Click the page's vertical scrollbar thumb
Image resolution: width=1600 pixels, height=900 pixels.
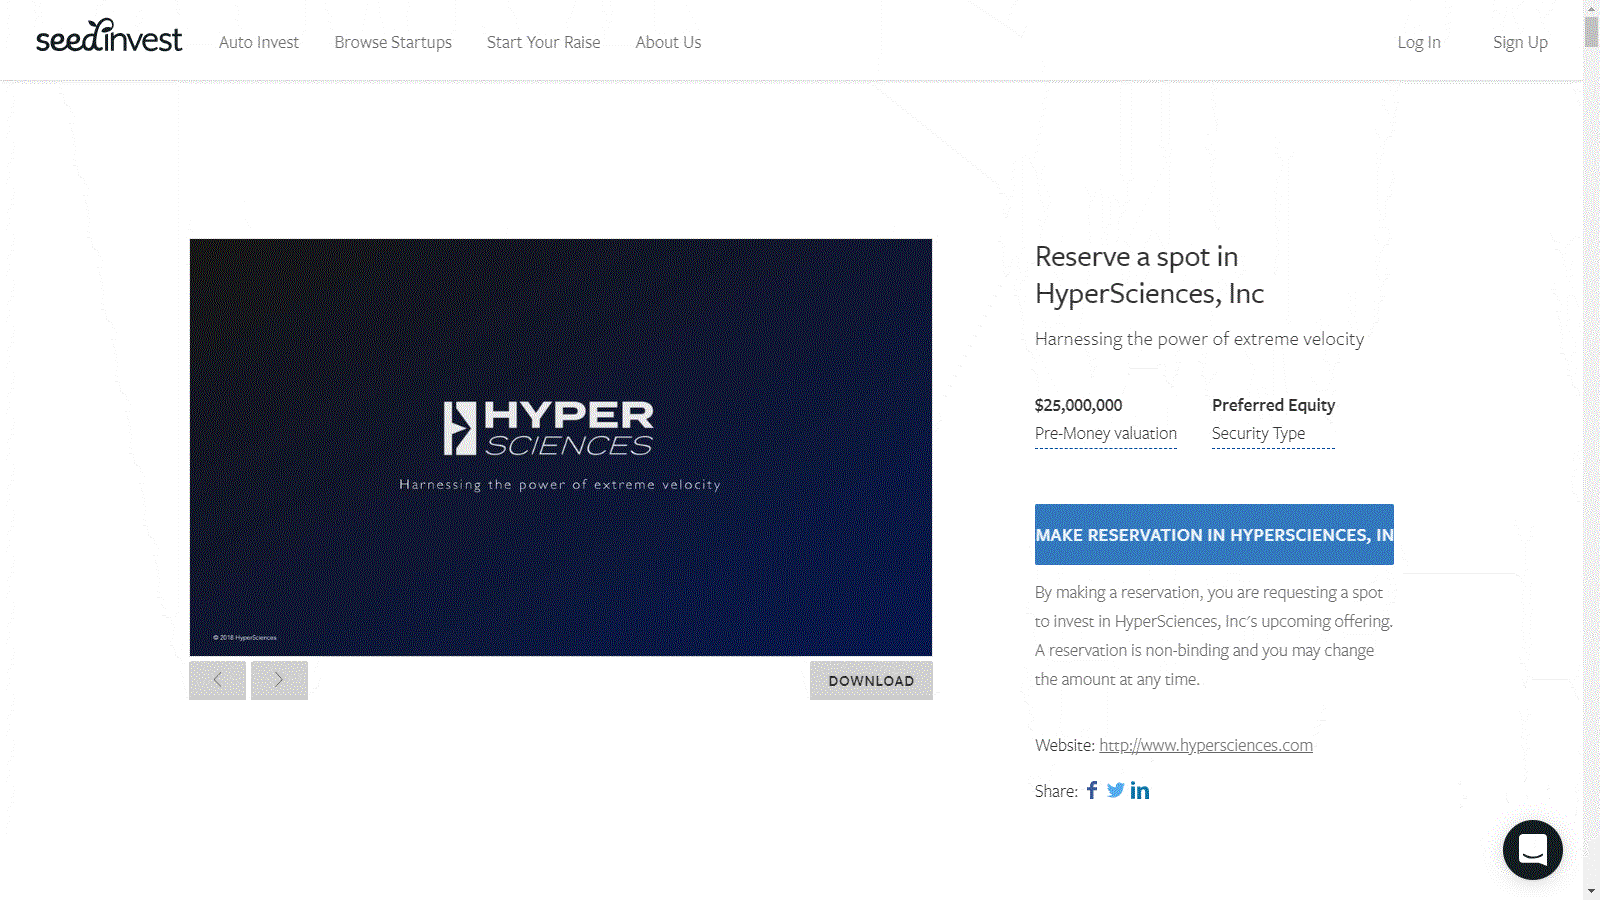1591,30
